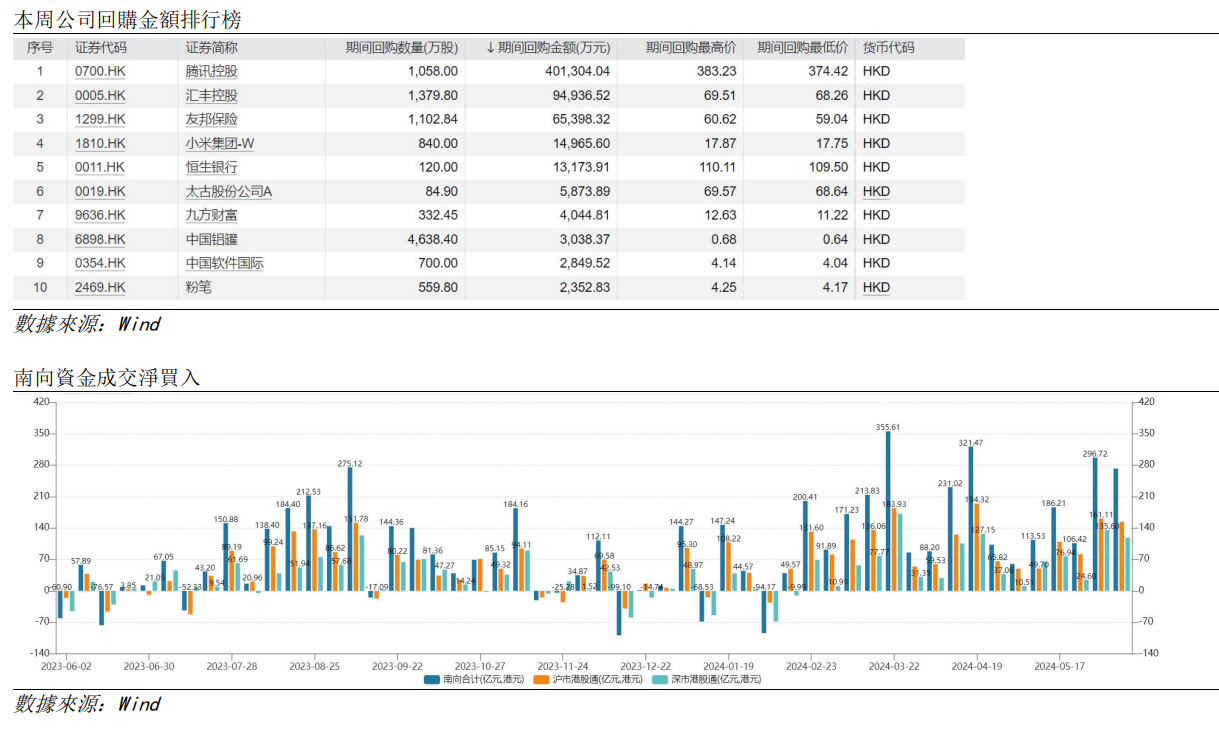The width and height of the screenshot is (1219, 729).
Task: Select the 296.72 bar value label
Action: click(x=1095, y=453)
